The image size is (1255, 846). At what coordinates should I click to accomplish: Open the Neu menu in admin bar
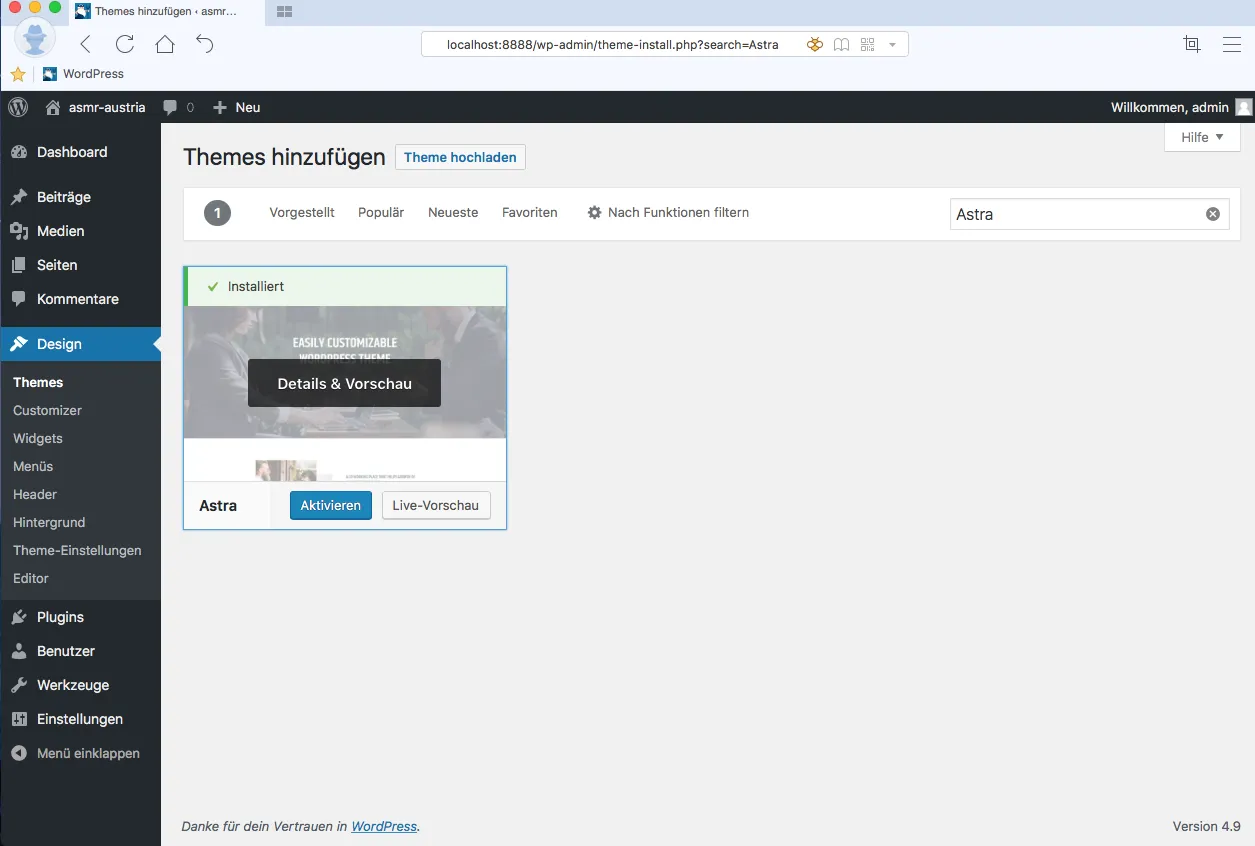(237, 107)
